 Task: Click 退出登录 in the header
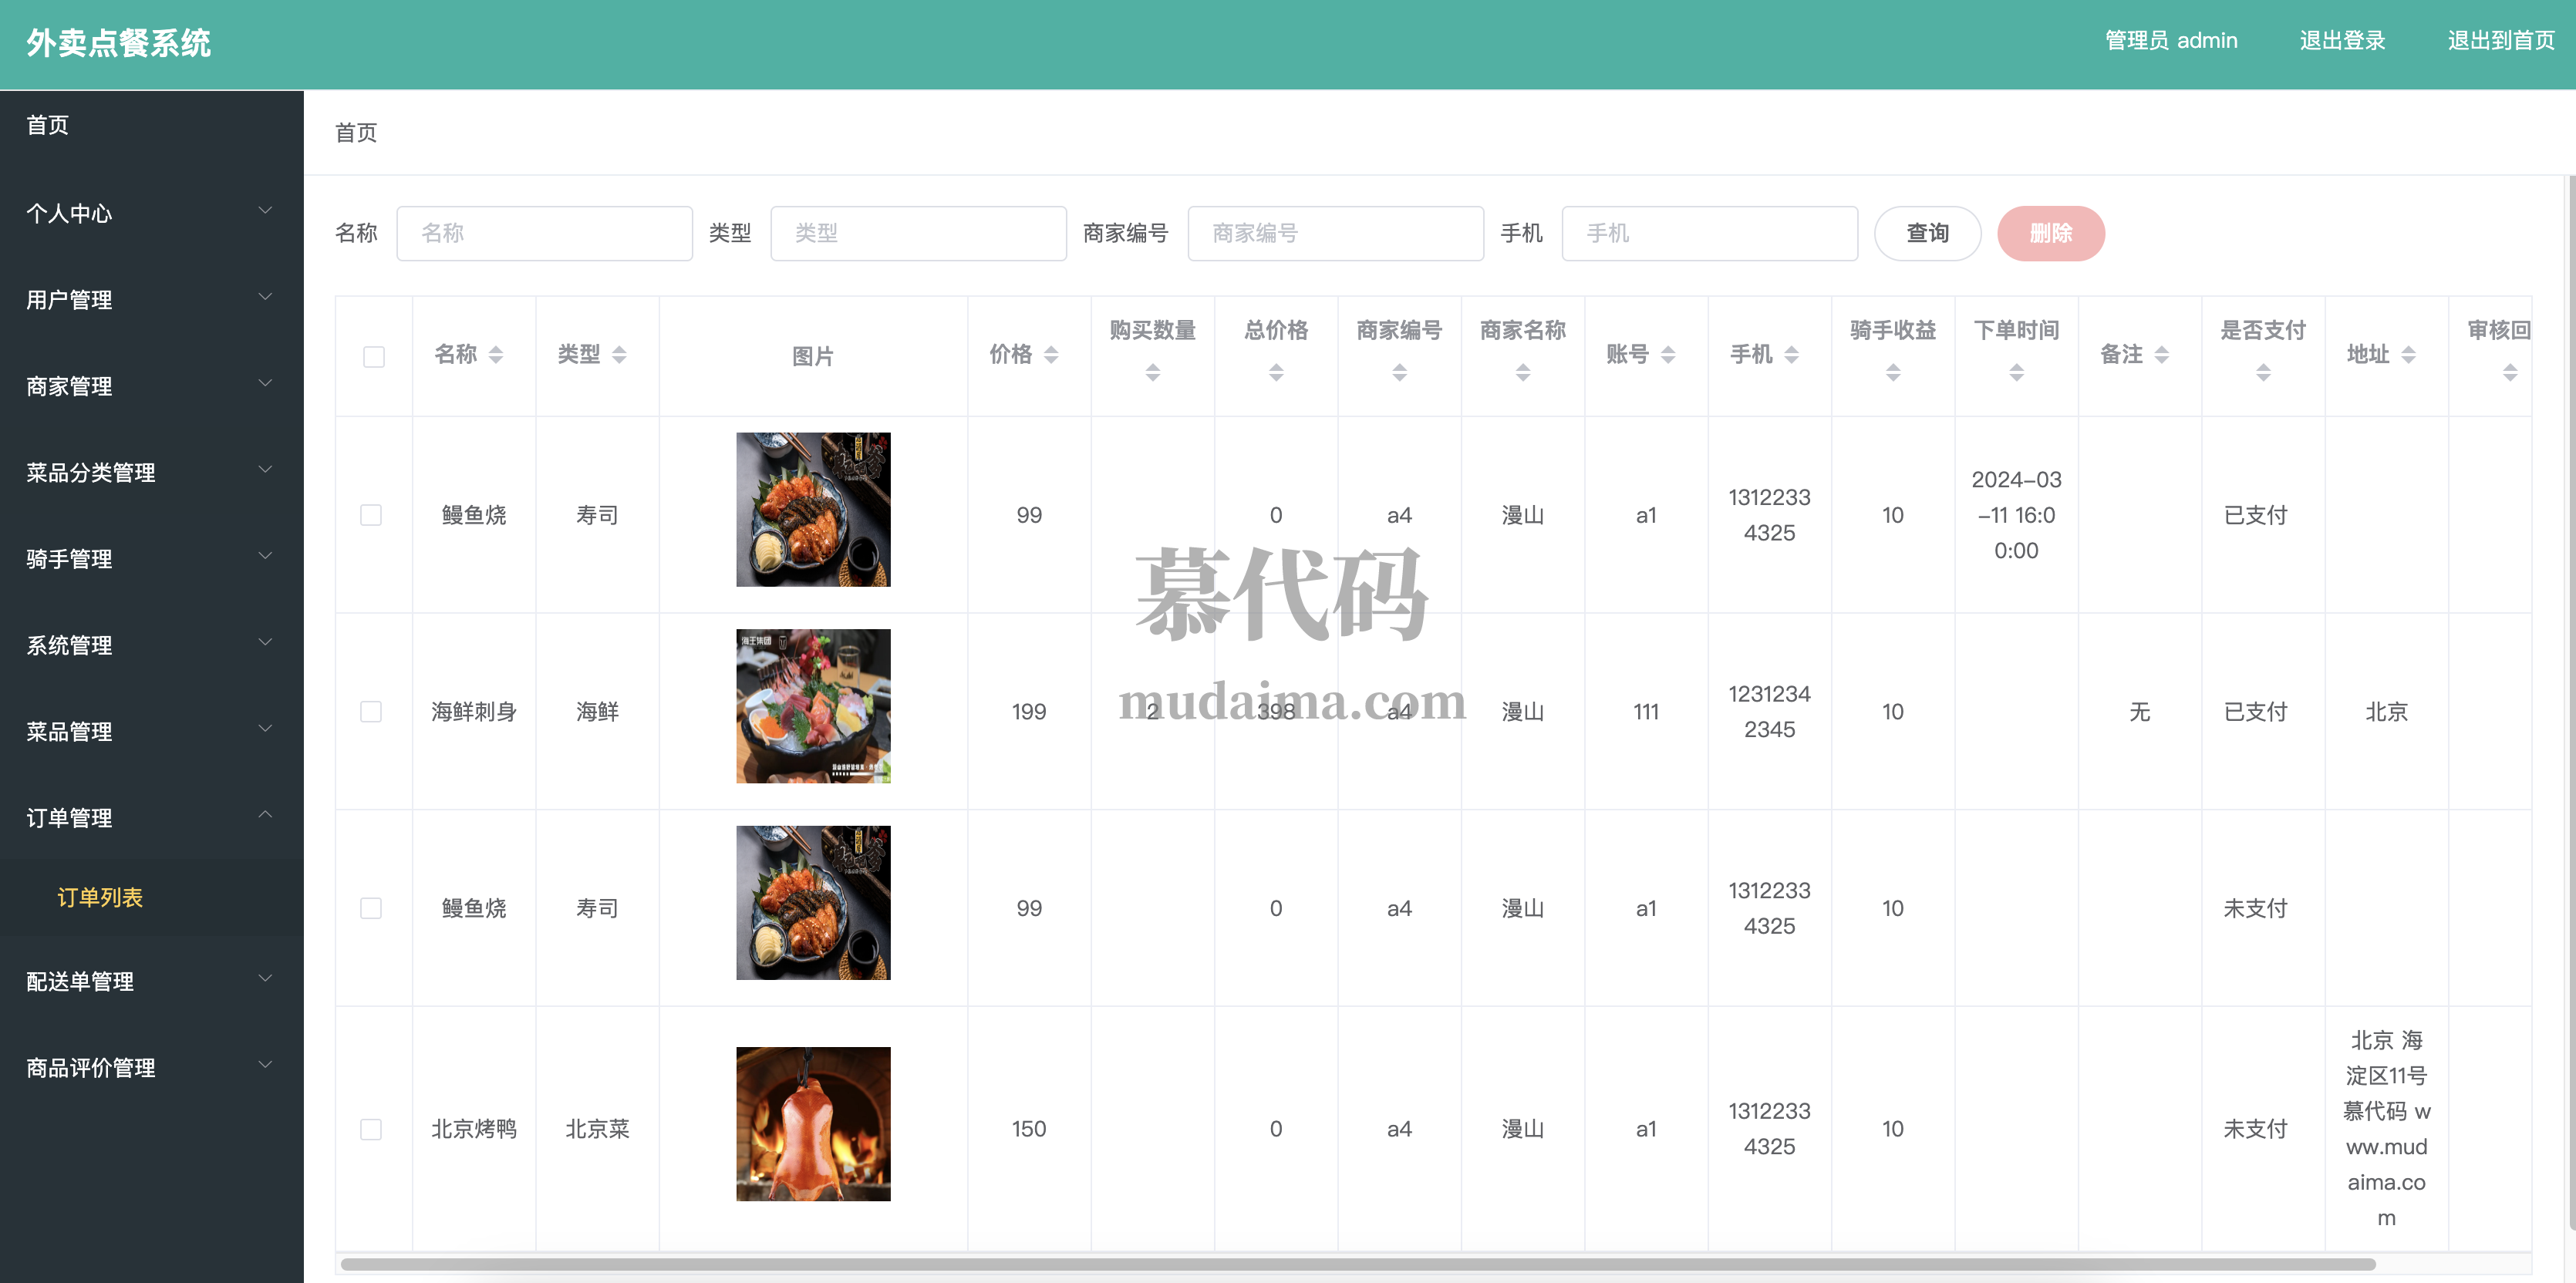(x=2341, y=41)
